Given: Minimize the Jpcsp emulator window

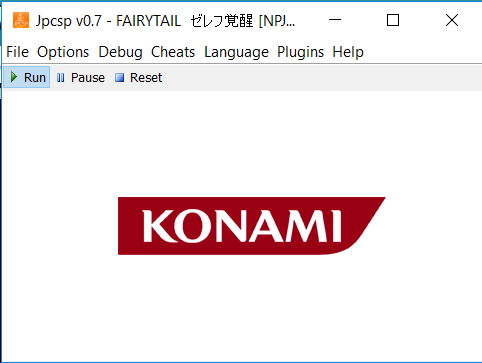Looking at the screenshot, I should coord(335,20).
